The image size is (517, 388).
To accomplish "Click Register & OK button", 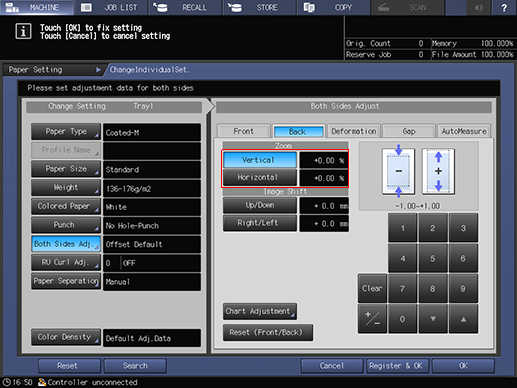I will (397, 366).
